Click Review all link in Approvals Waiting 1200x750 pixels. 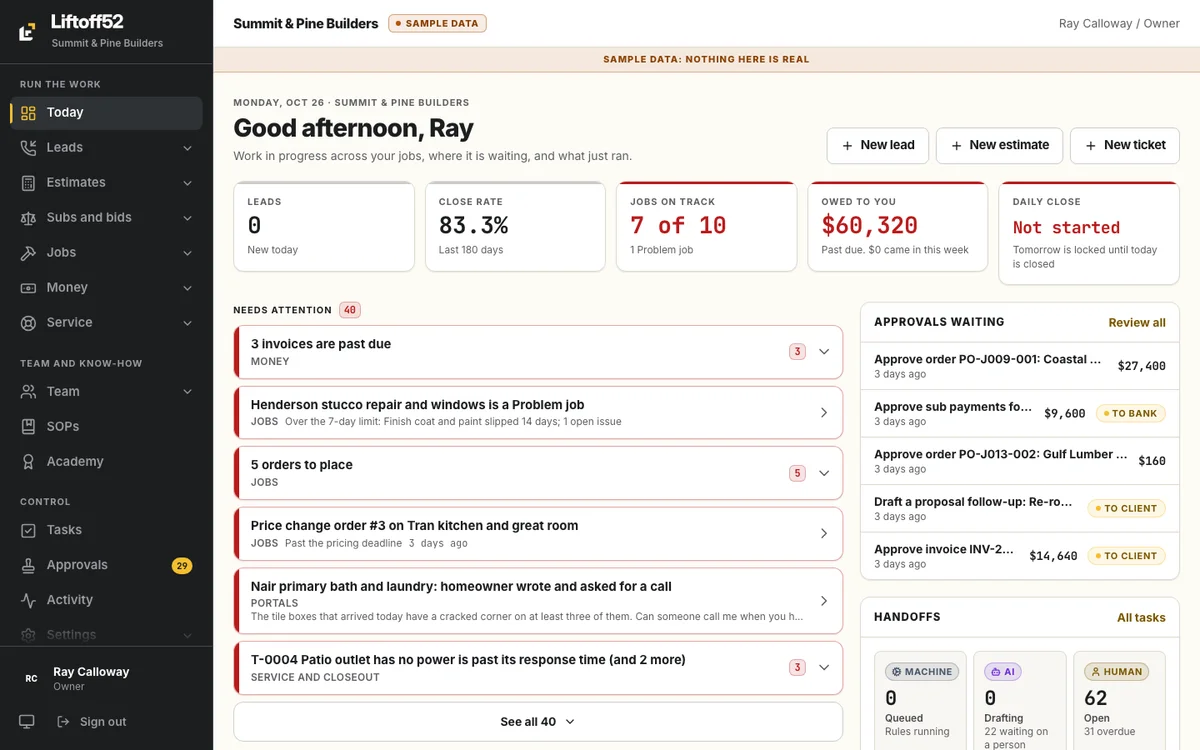click(1137, 323)
